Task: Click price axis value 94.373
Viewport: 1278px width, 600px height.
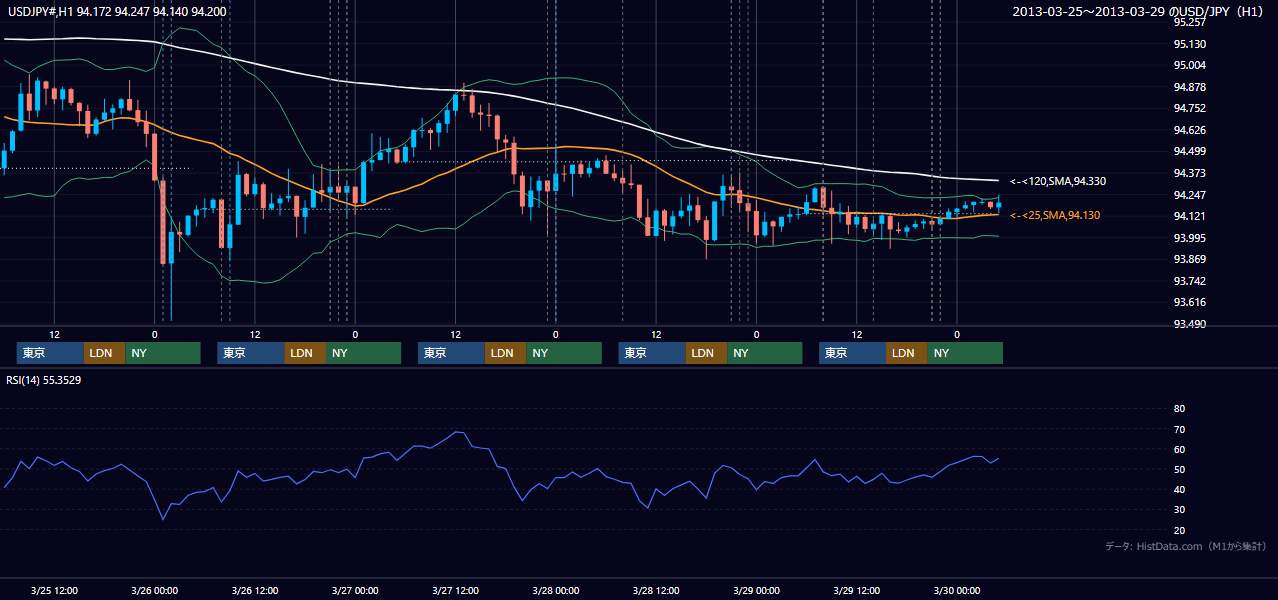Action: coord(1189,173)
